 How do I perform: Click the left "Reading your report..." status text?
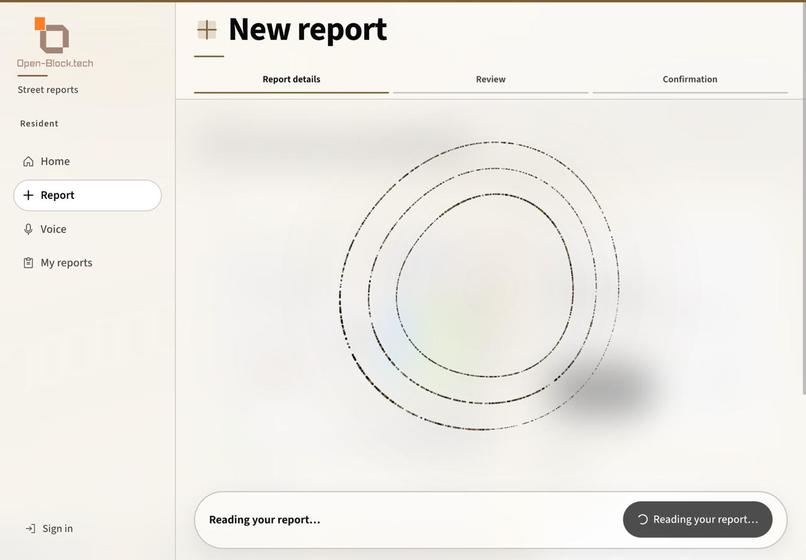pyautogui.click(x=264, y=520)
